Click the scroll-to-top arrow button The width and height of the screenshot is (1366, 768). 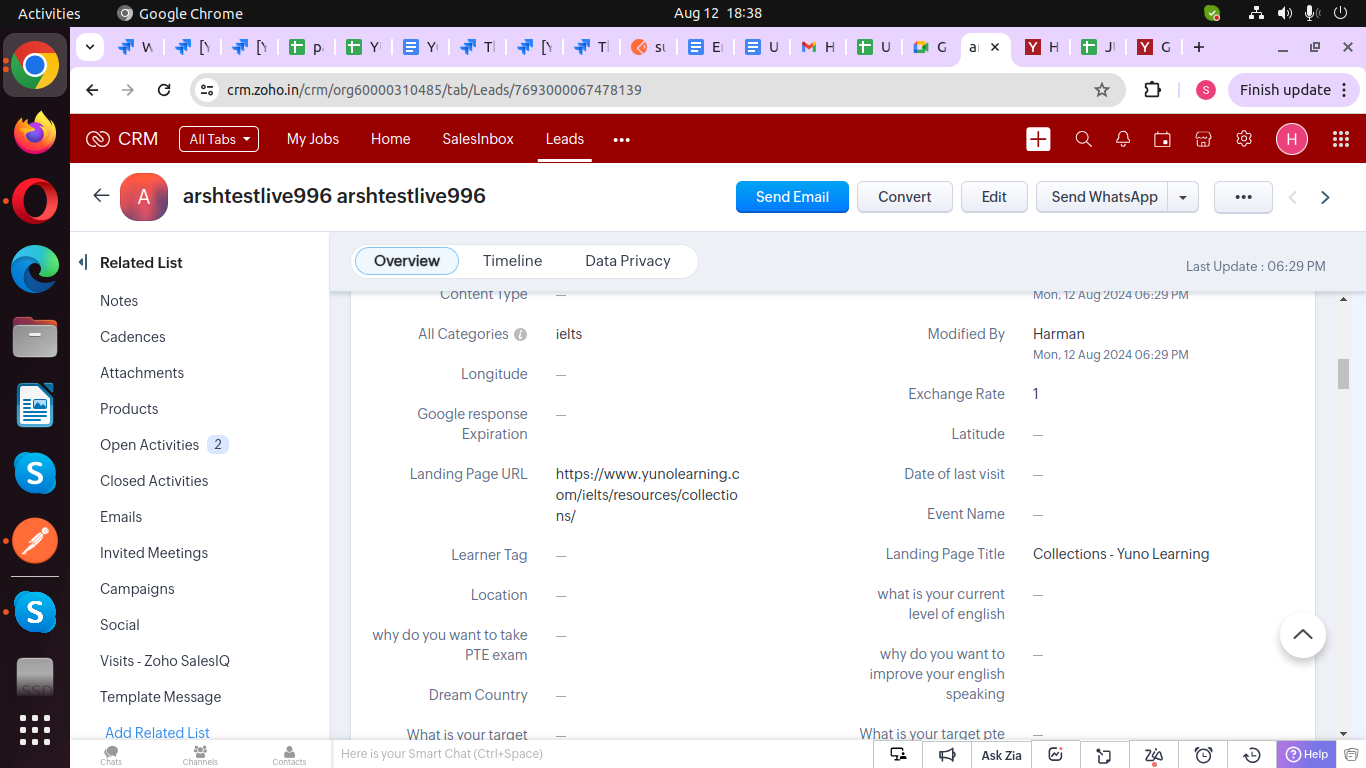(x=1302, y=634)
